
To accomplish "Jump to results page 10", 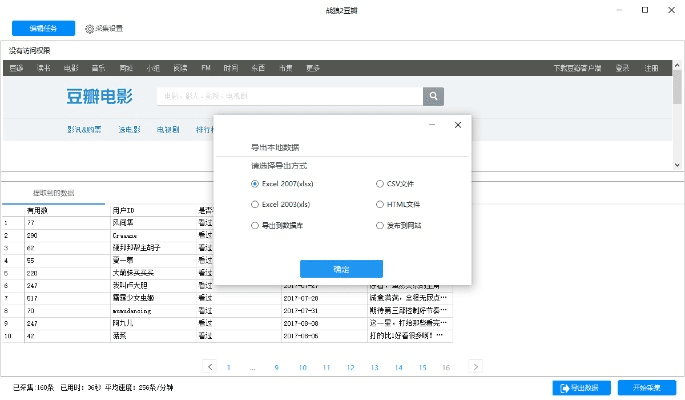I will [x=303, y=368].
